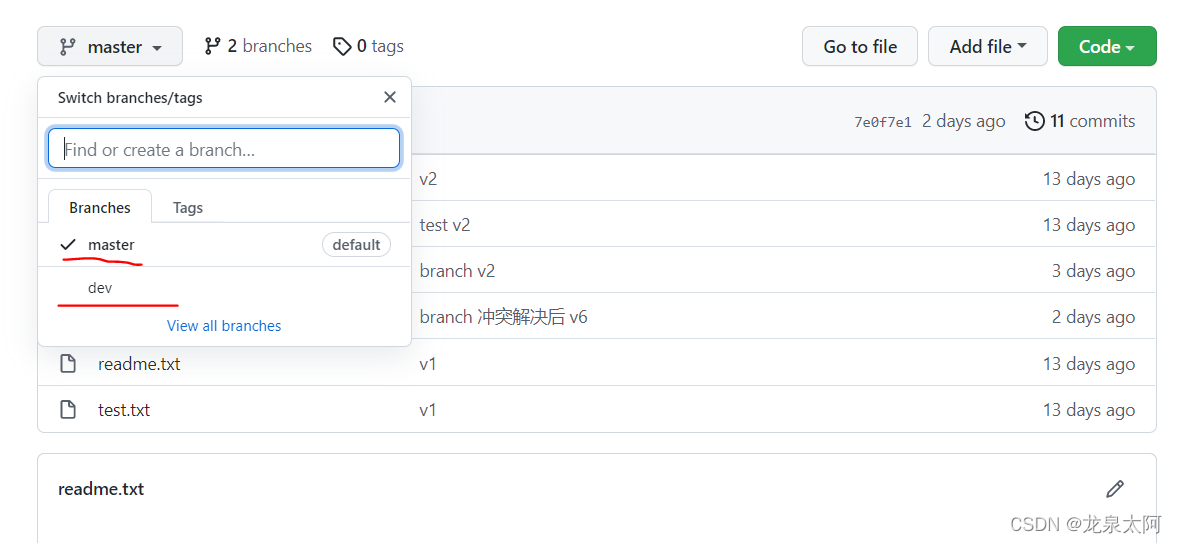Open the green Code dropdown
The width and height of the screenshot is (1177, 543).
point(1106,47)
